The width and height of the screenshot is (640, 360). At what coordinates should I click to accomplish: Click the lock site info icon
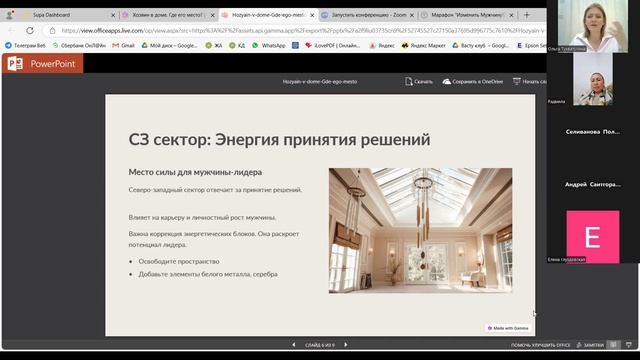[x=52, y=31]
